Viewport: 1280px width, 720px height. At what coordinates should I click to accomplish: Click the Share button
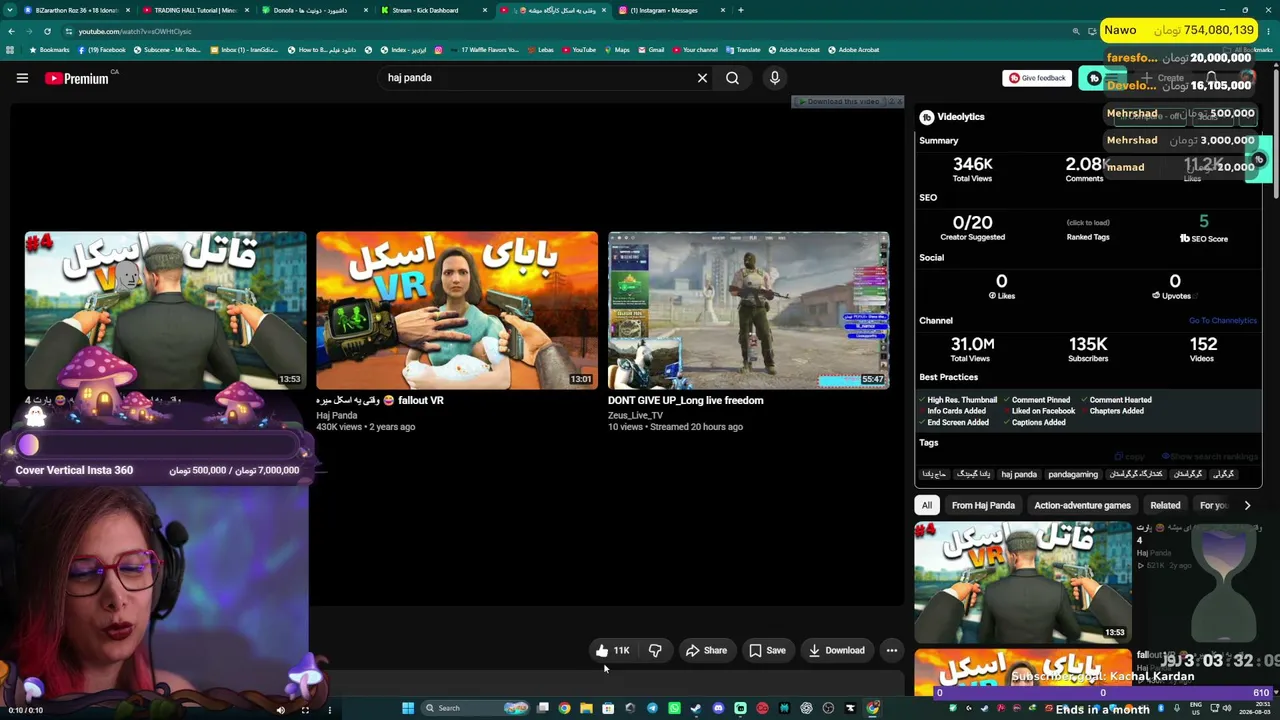tap(706, 650)
